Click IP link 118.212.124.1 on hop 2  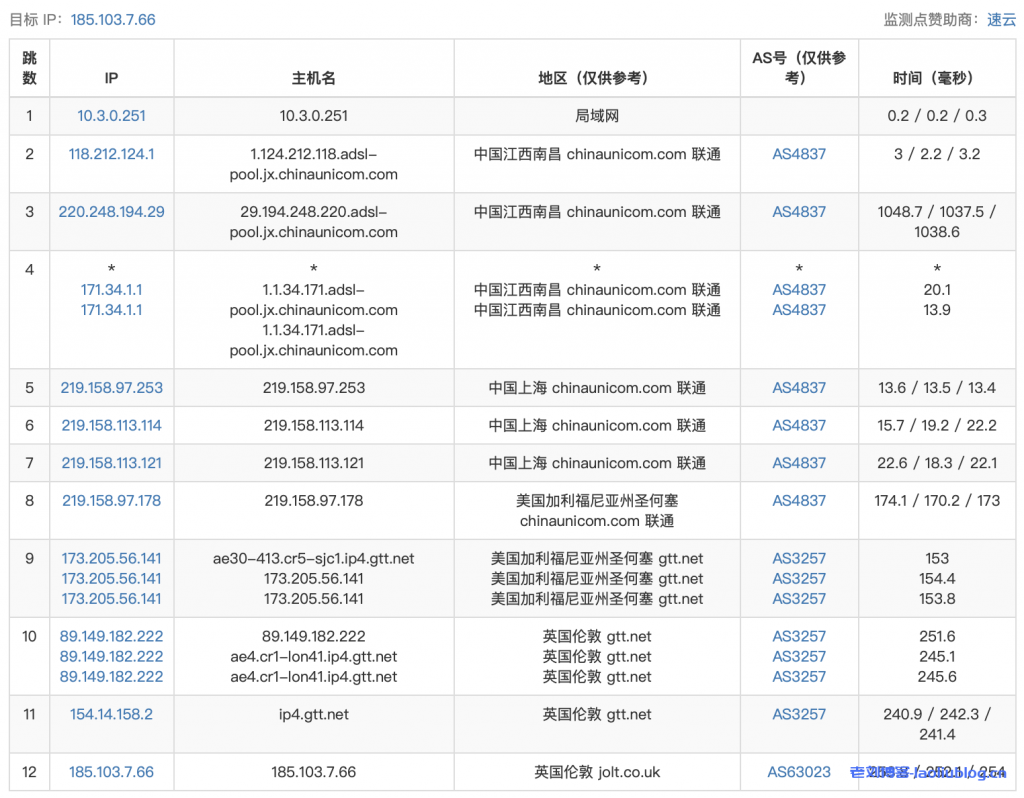pyautogui.click(x=110, y=154)
